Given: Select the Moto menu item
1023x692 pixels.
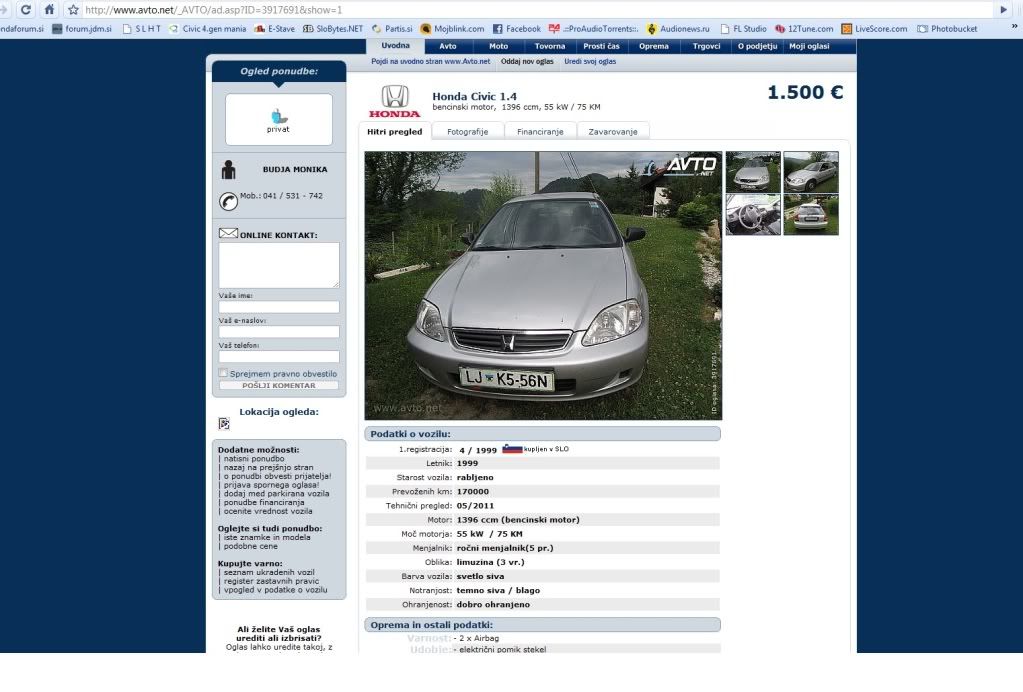Looking at the screenshot, I should (498, 46).
